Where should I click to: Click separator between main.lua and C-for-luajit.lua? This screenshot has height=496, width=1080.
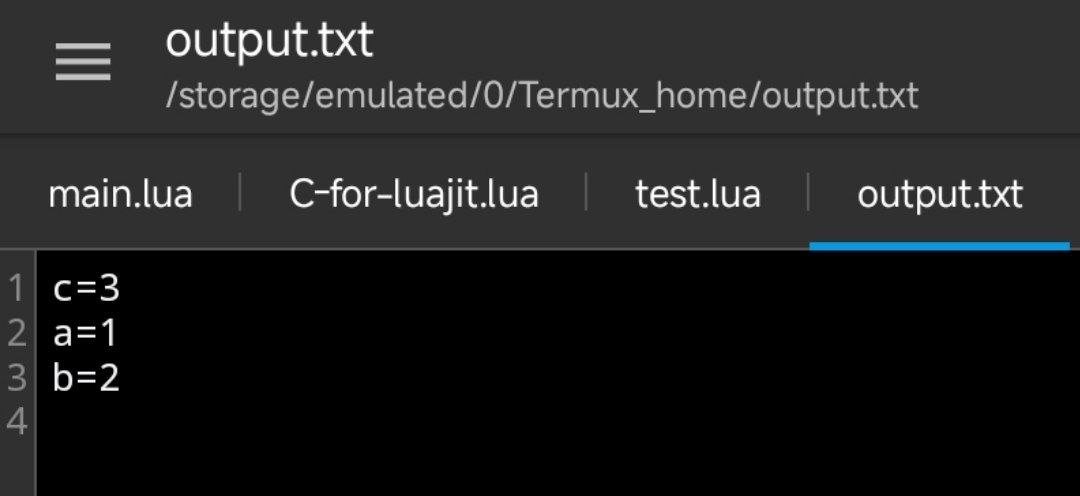(240, 194)
